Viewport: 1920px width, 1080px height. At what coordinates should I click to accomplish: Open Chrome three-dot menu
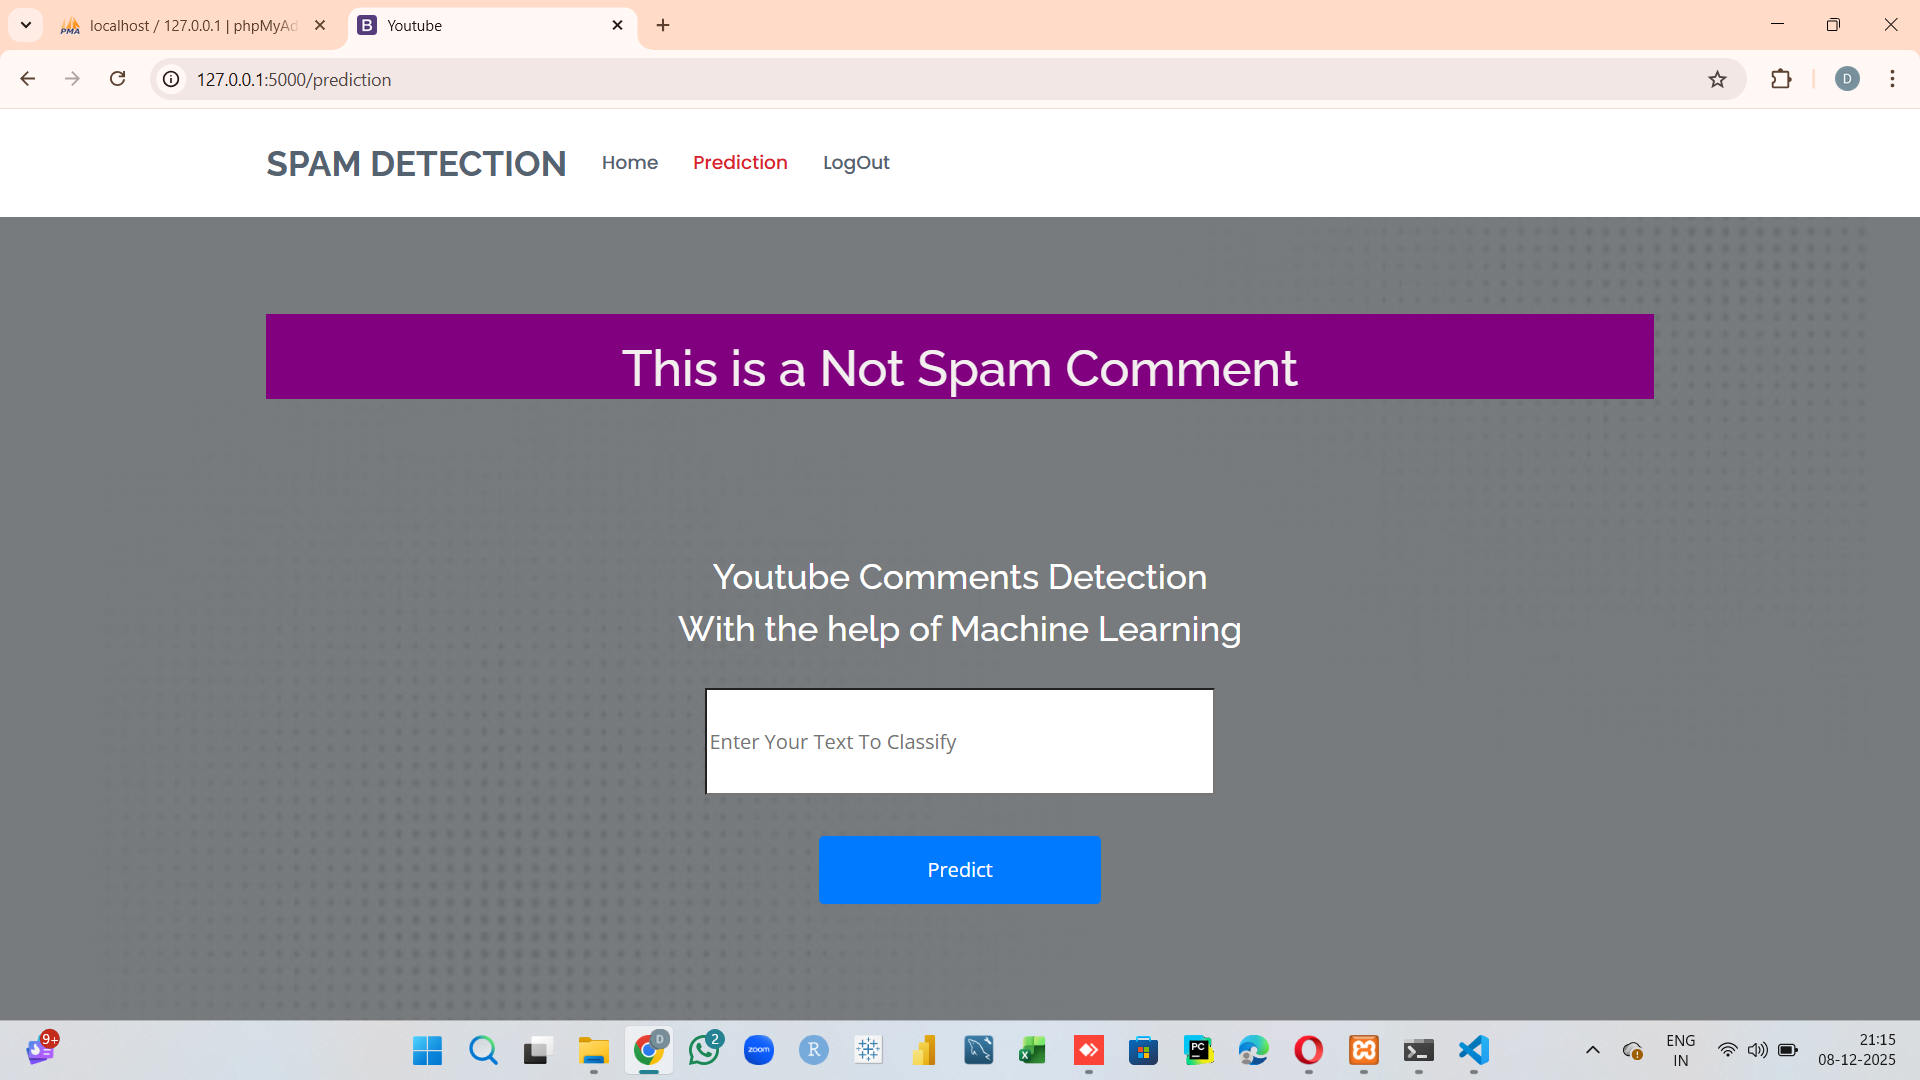[x=1892, y=79]
